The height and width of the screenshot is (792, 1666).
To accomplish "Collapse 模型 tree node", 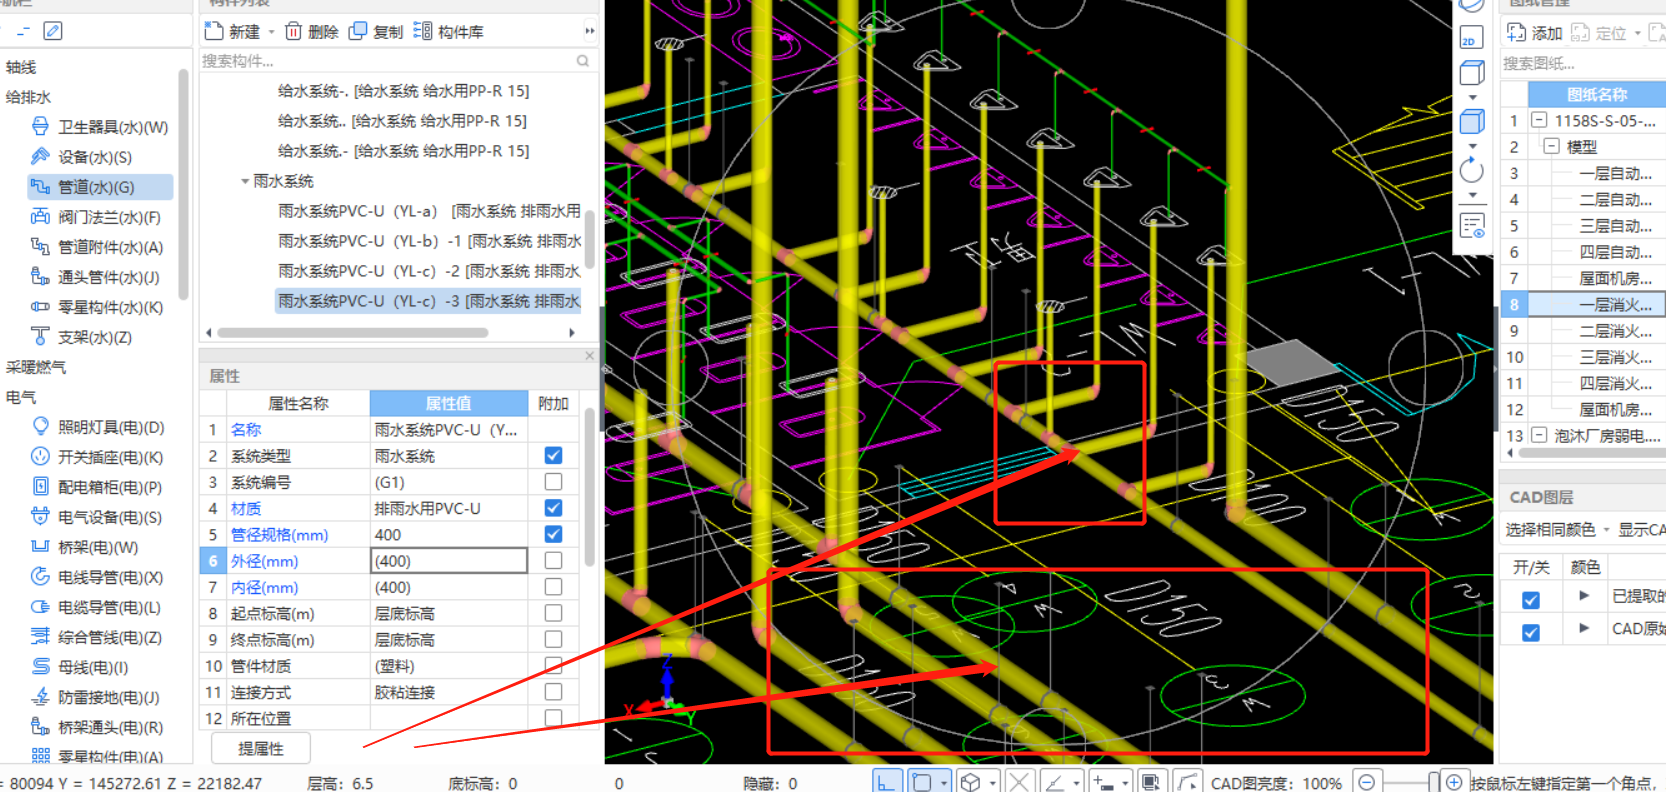I will [x=1552, y=146].
